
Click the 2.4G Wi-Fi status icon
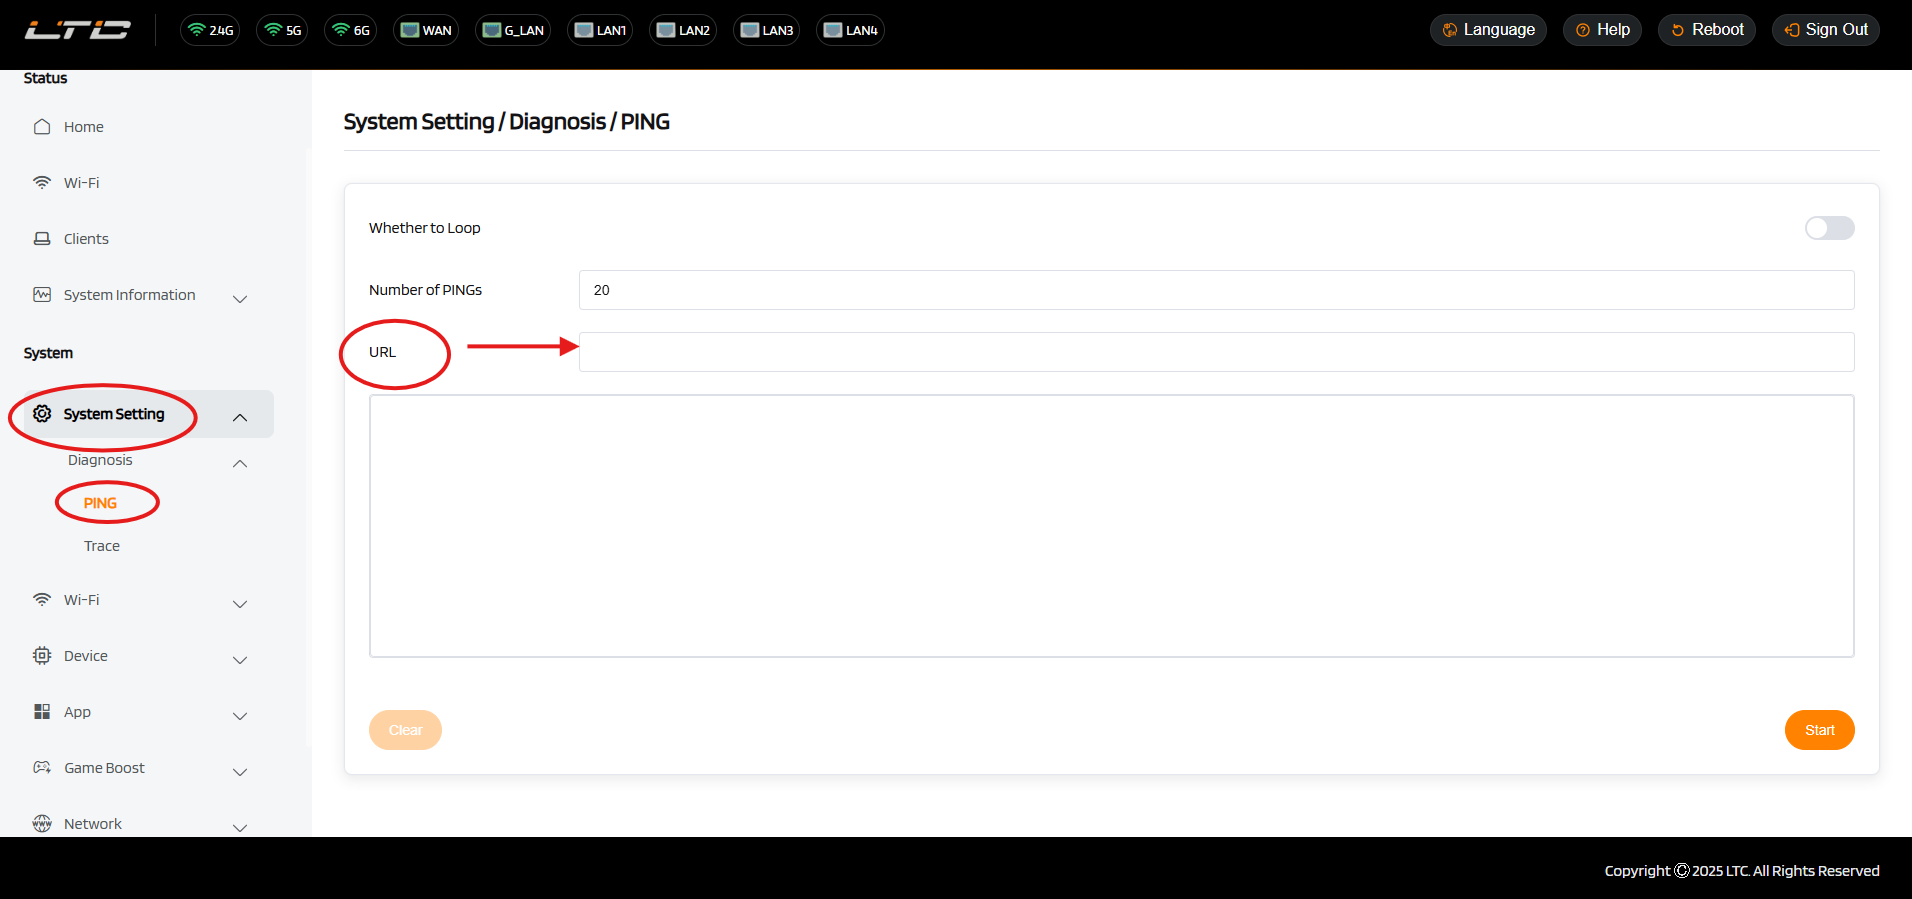[210, 30]
